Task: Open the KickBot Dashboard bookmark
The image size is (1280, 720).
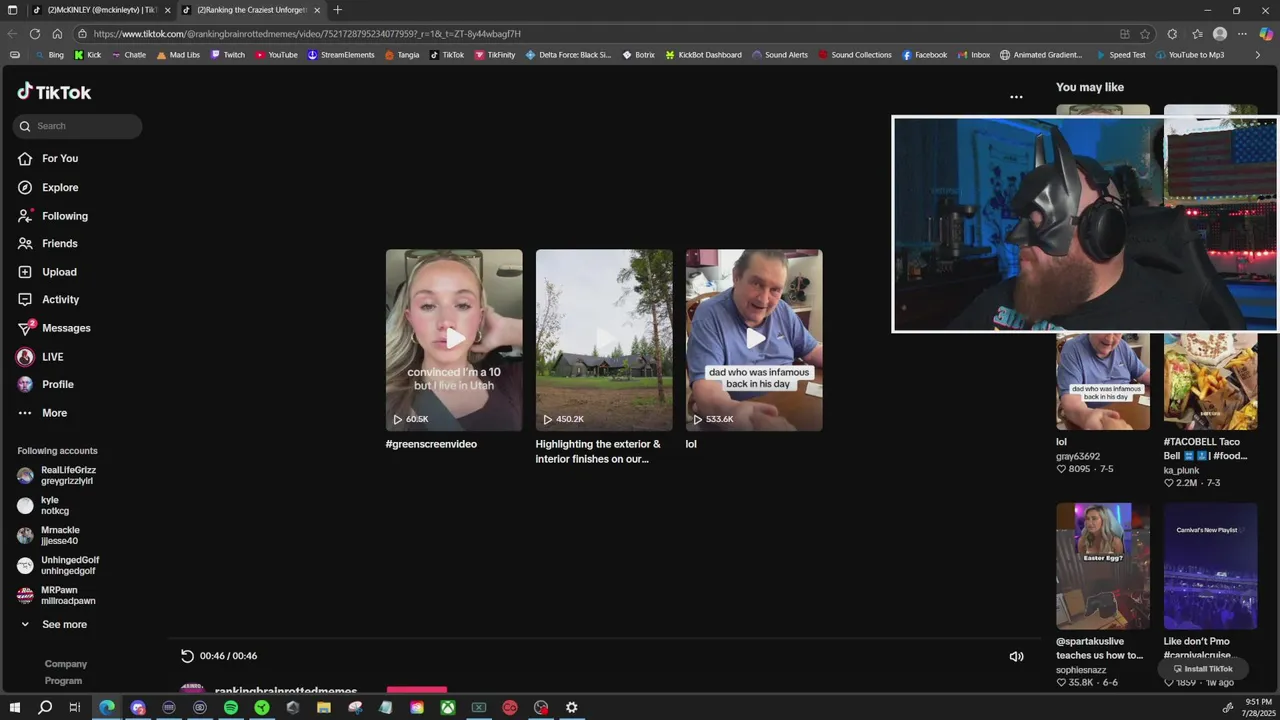Action: pos(703,55)
